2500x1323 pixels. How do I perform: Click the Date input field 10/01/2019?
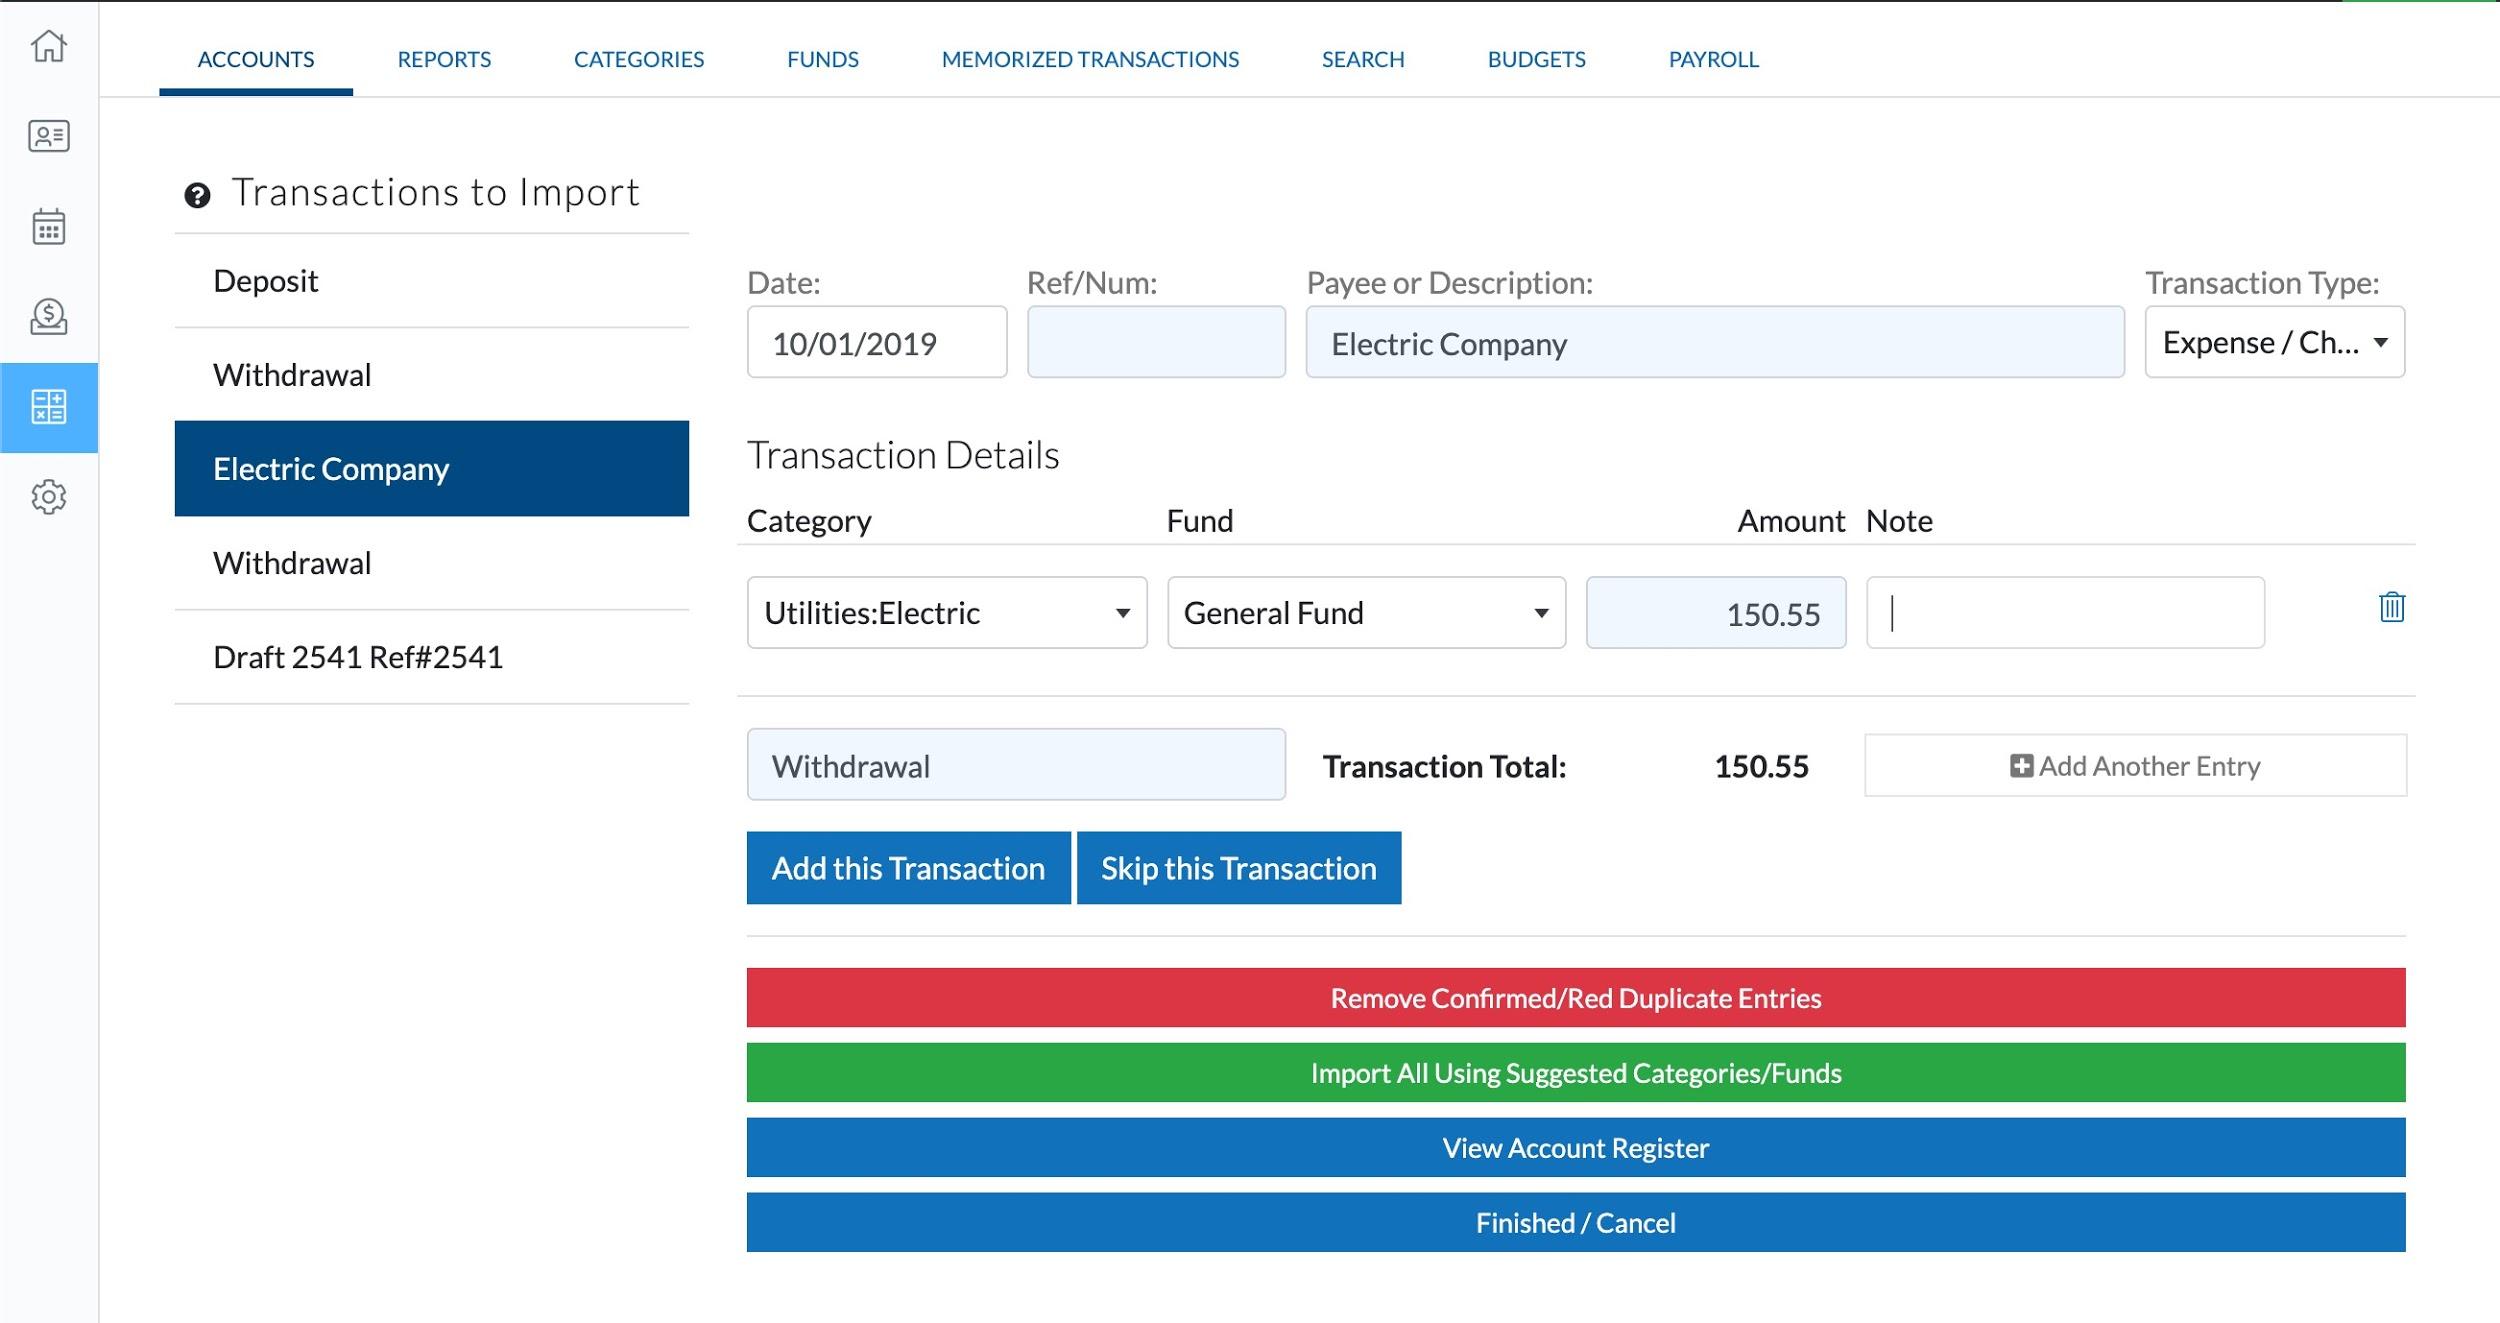point(878,342)
